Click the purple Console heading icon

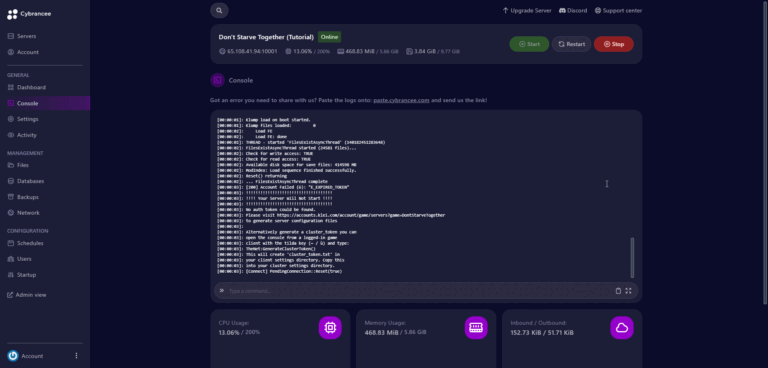click(x=217, y=80)
